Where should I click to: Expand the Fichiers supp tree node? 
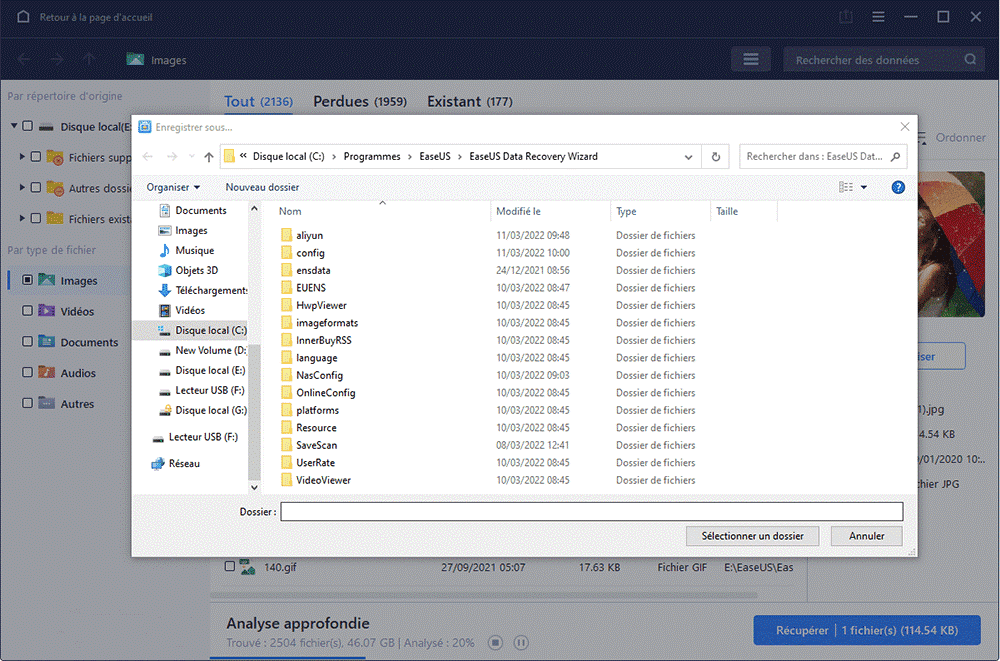click(22, 157)
